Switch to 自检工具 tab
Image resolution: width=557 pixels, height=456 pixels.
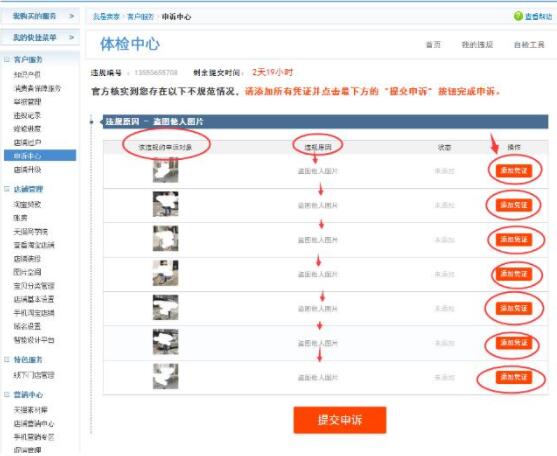tap(529, 44)
